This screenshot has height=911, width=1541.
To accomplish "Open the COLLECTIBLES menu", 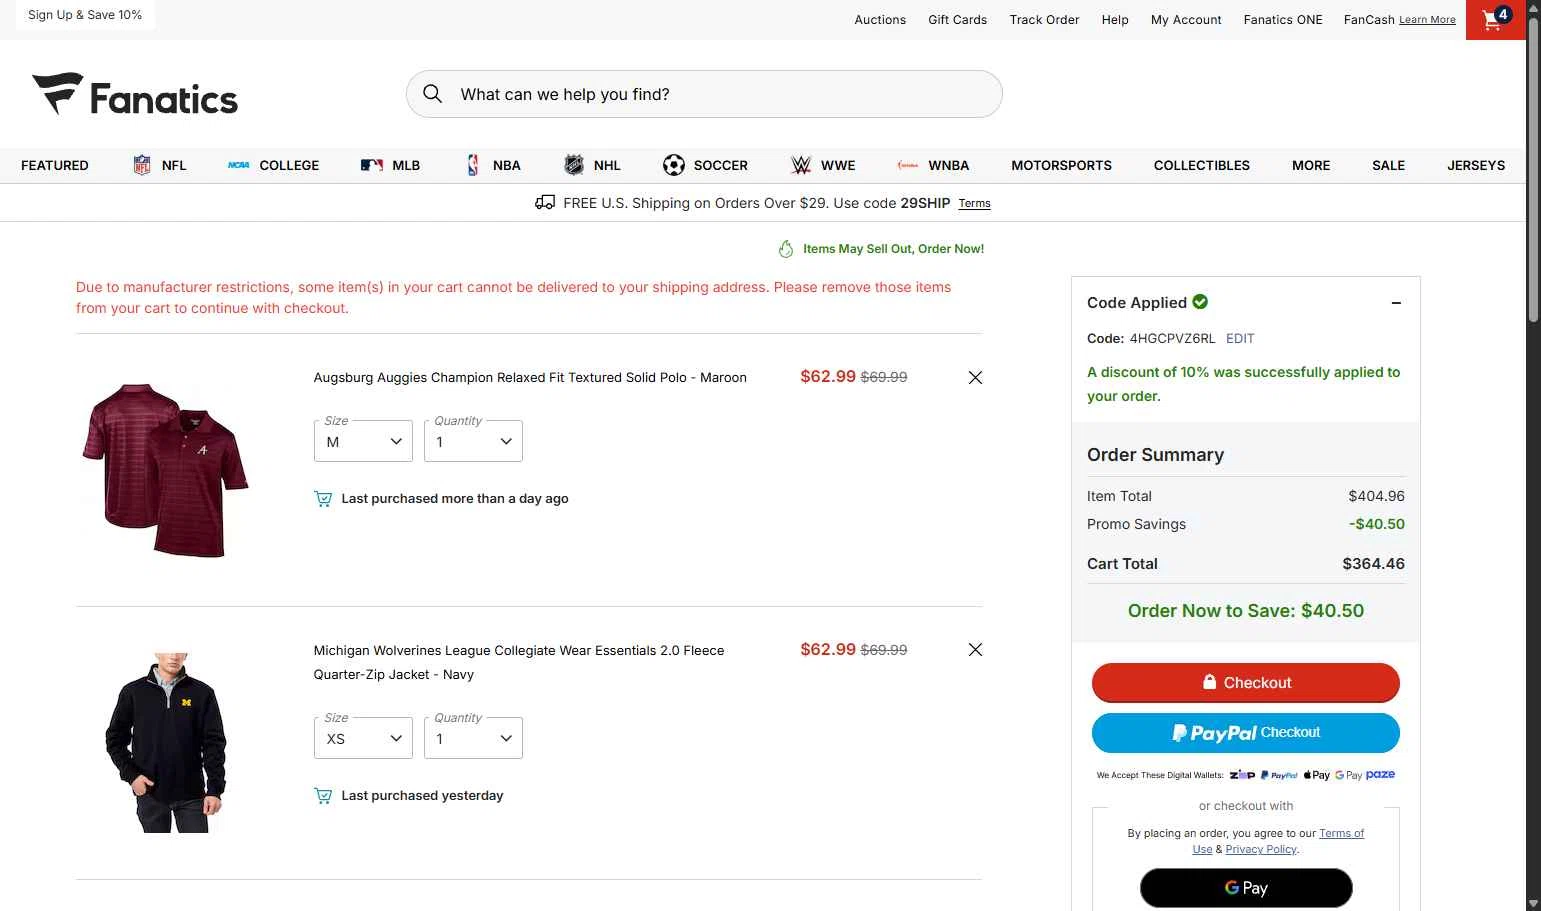I will 1201,165.
